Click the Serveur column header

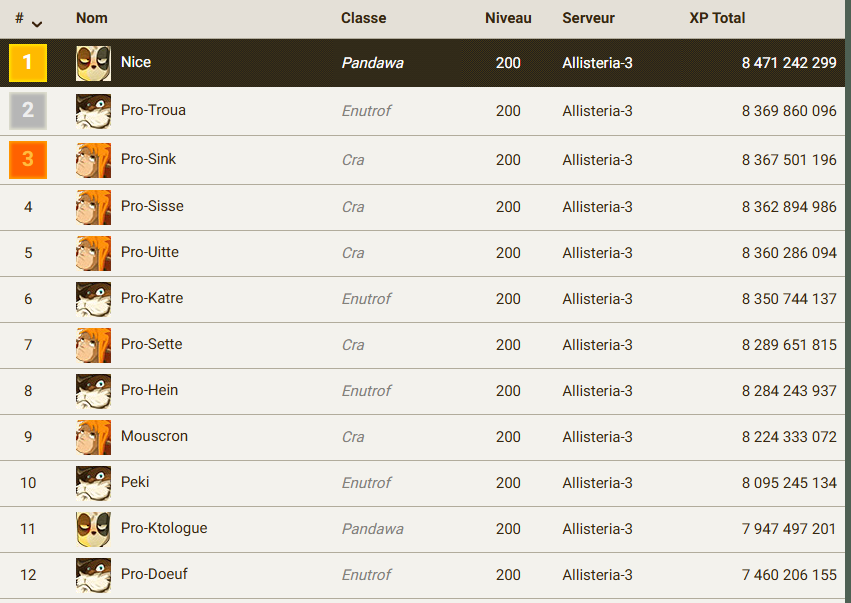588,18
